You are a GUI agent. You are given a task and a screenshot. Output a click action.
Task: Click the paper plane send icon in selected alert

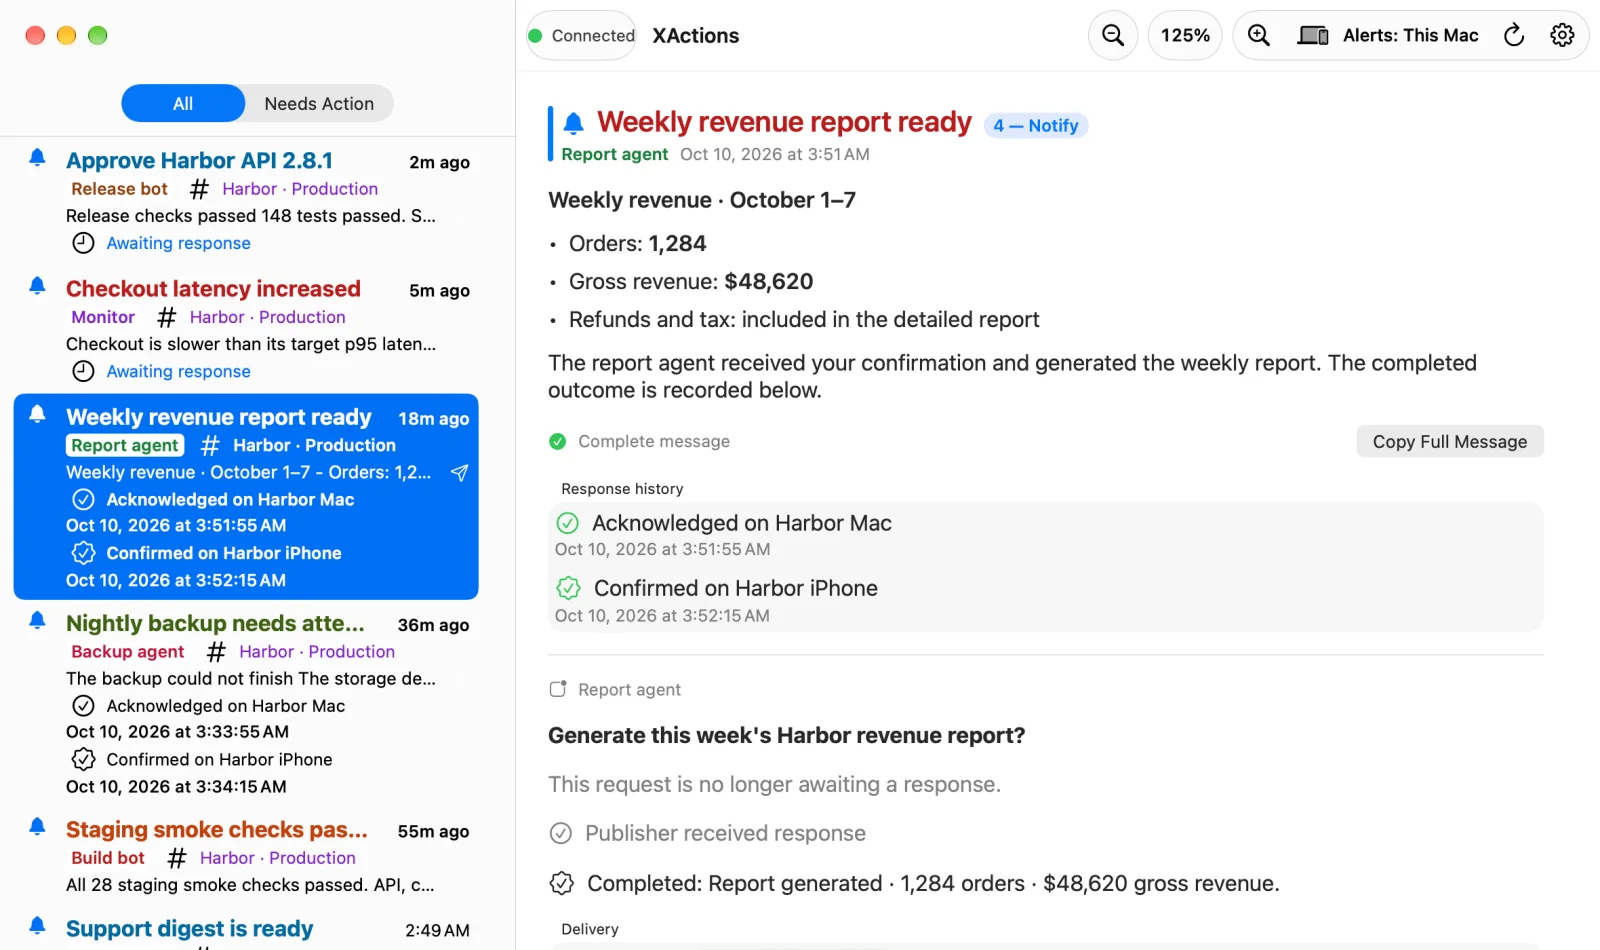coord(459,473)
